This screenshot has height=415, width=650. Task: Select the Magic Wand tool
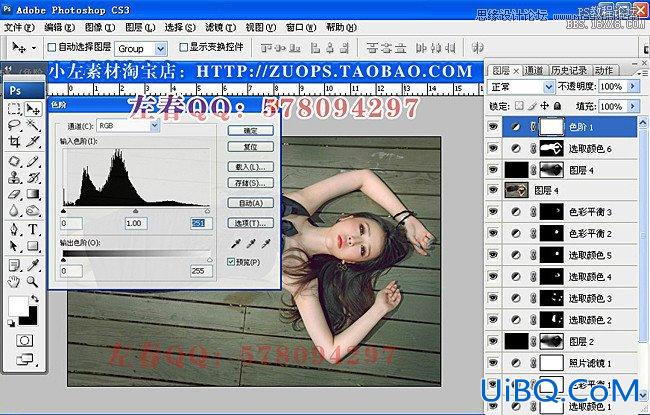coord(33,125)
